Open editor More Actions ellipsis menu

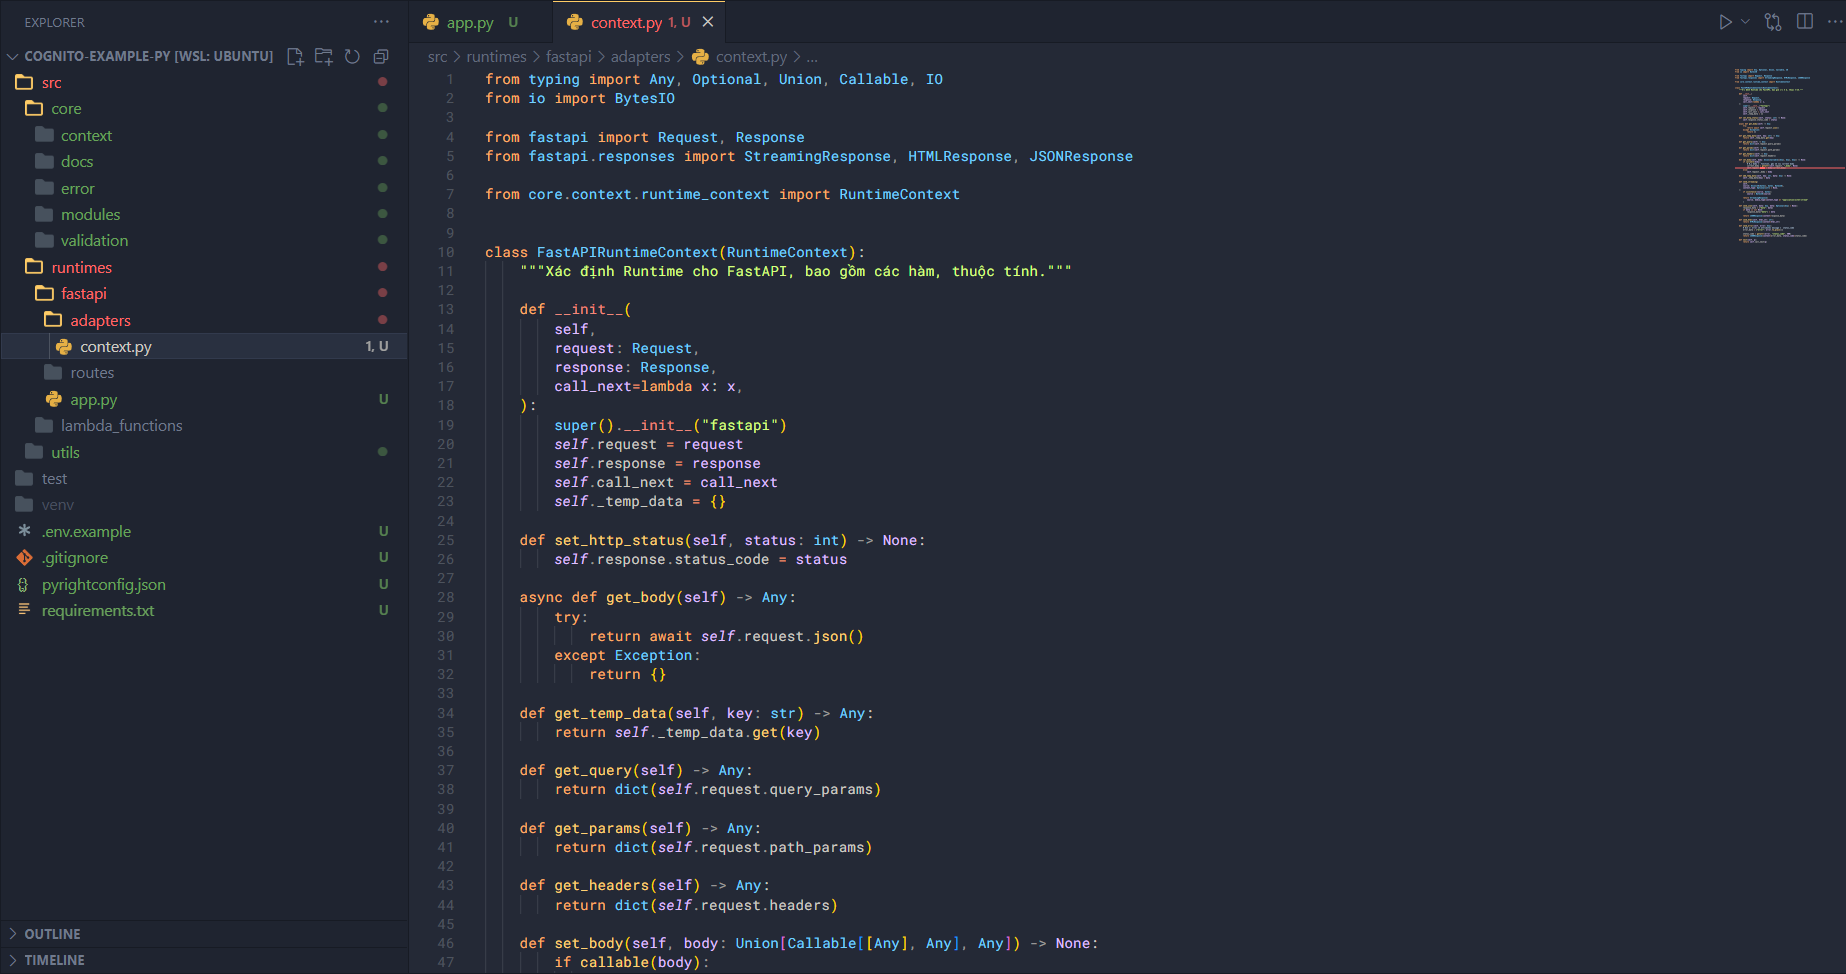[x=1834, y=22]
